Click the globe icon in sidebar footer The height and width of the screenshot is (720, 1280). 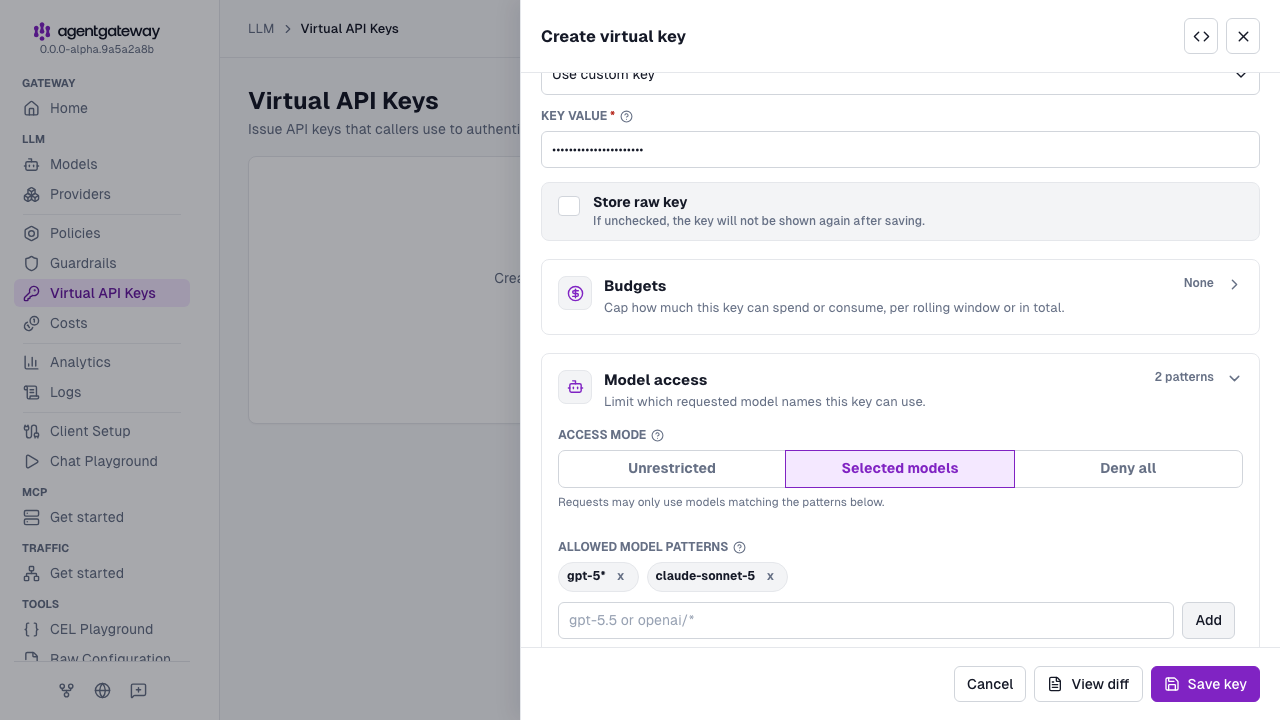102,690
